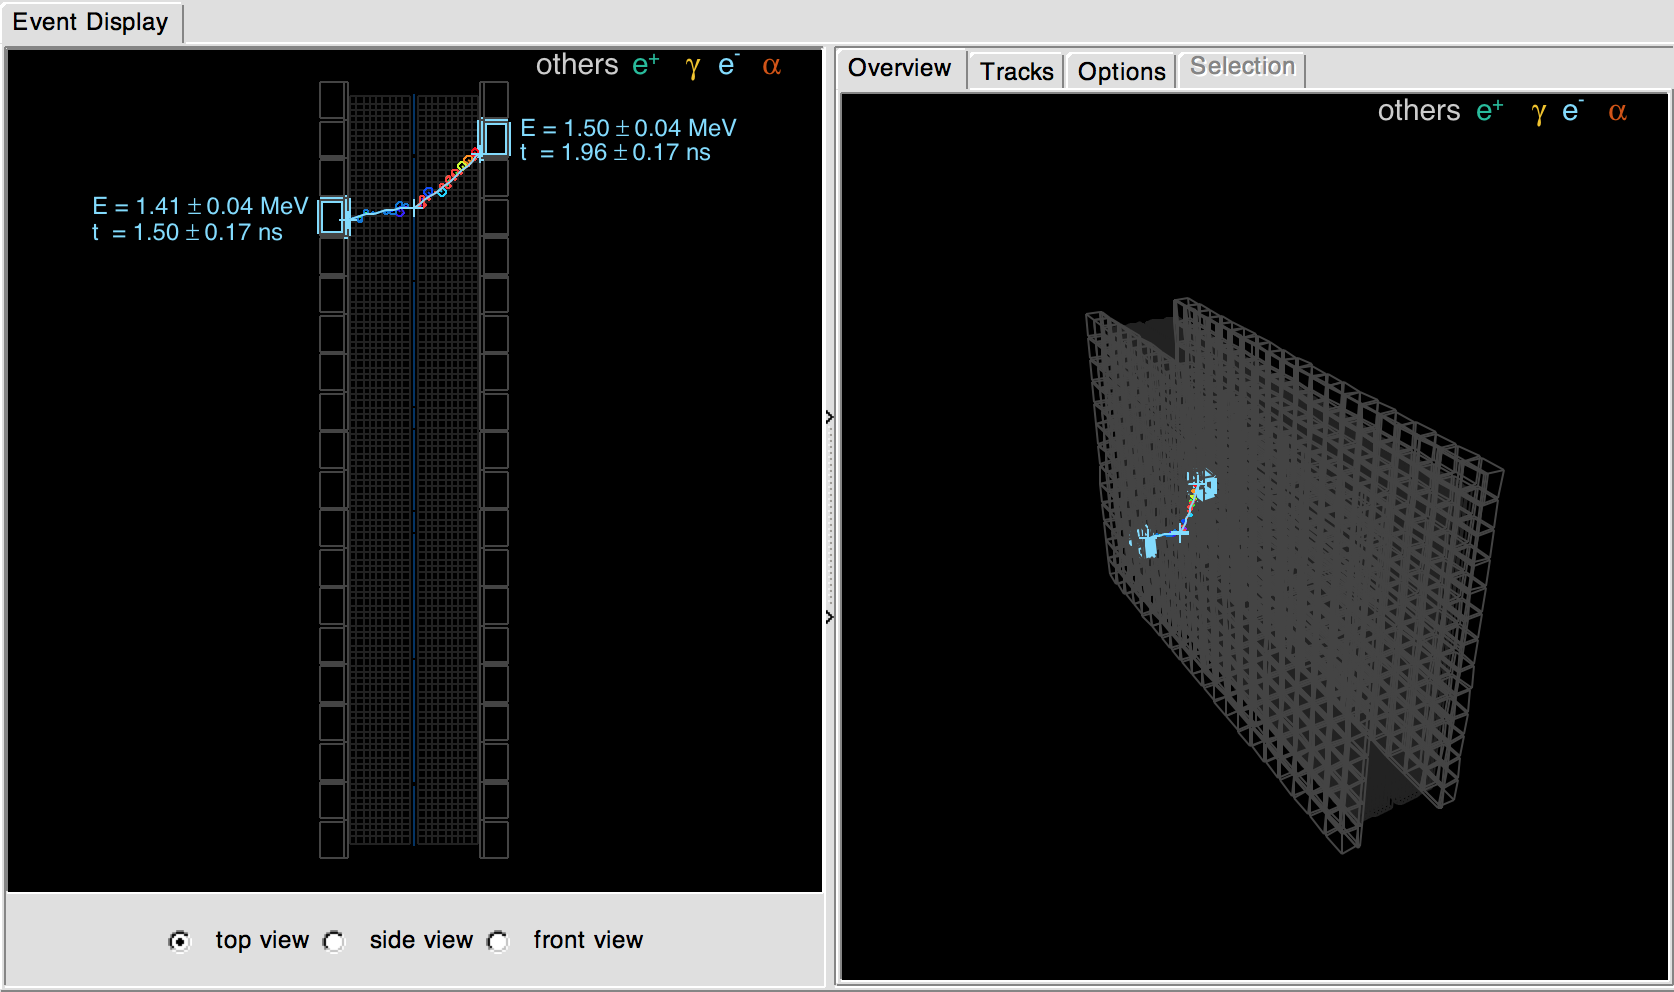The width and height of the screenshot is (1674, 992).
Task: Click the track vertex cross in top view
Action: pyautogui.click(x=415, y=208)
